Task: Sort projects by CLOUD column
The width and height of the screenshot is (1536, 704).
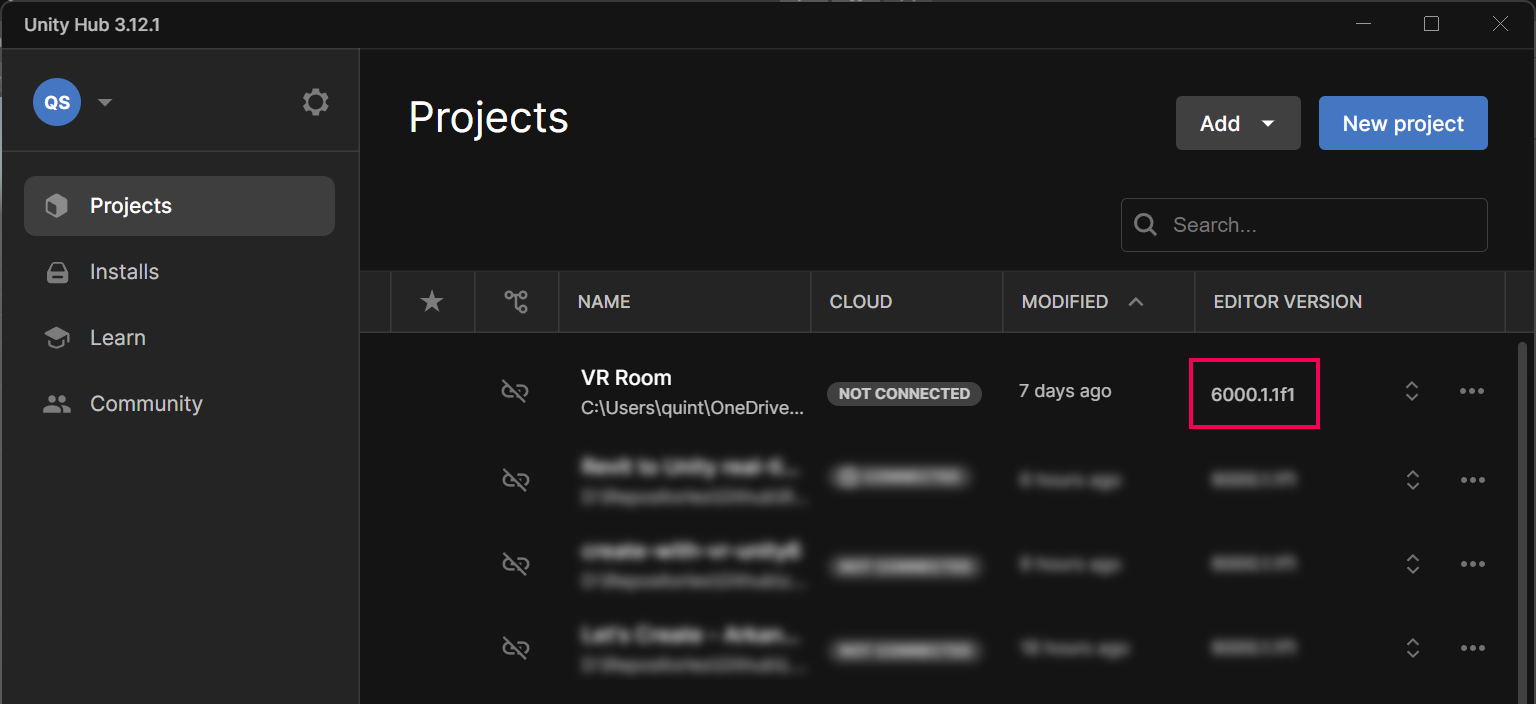Action: [x=861, y=301]
